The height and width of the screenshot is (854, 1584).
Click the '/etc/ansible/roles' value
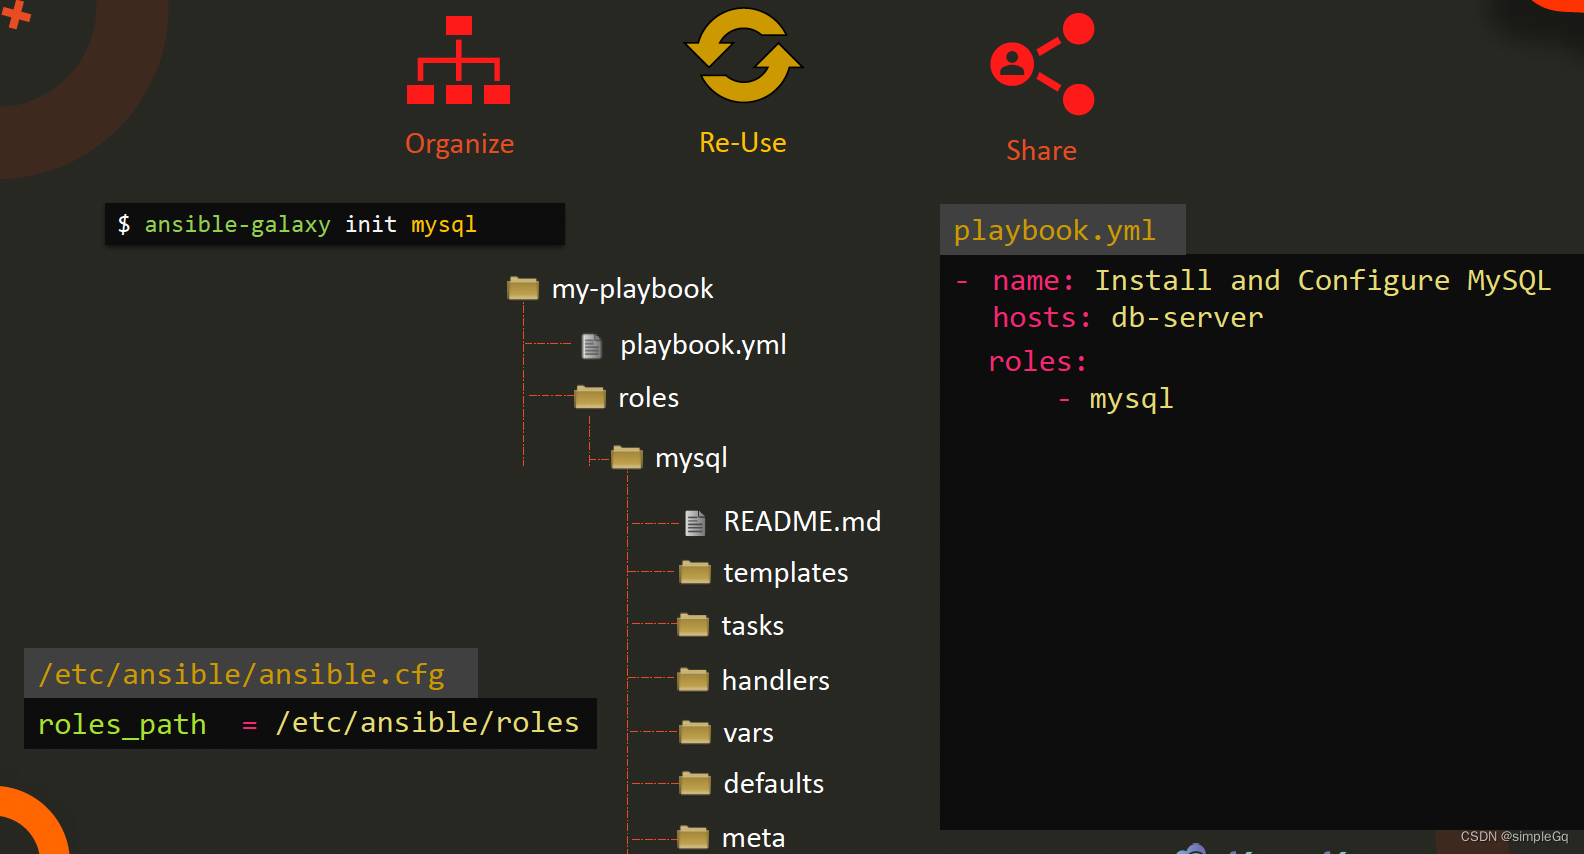427,722
